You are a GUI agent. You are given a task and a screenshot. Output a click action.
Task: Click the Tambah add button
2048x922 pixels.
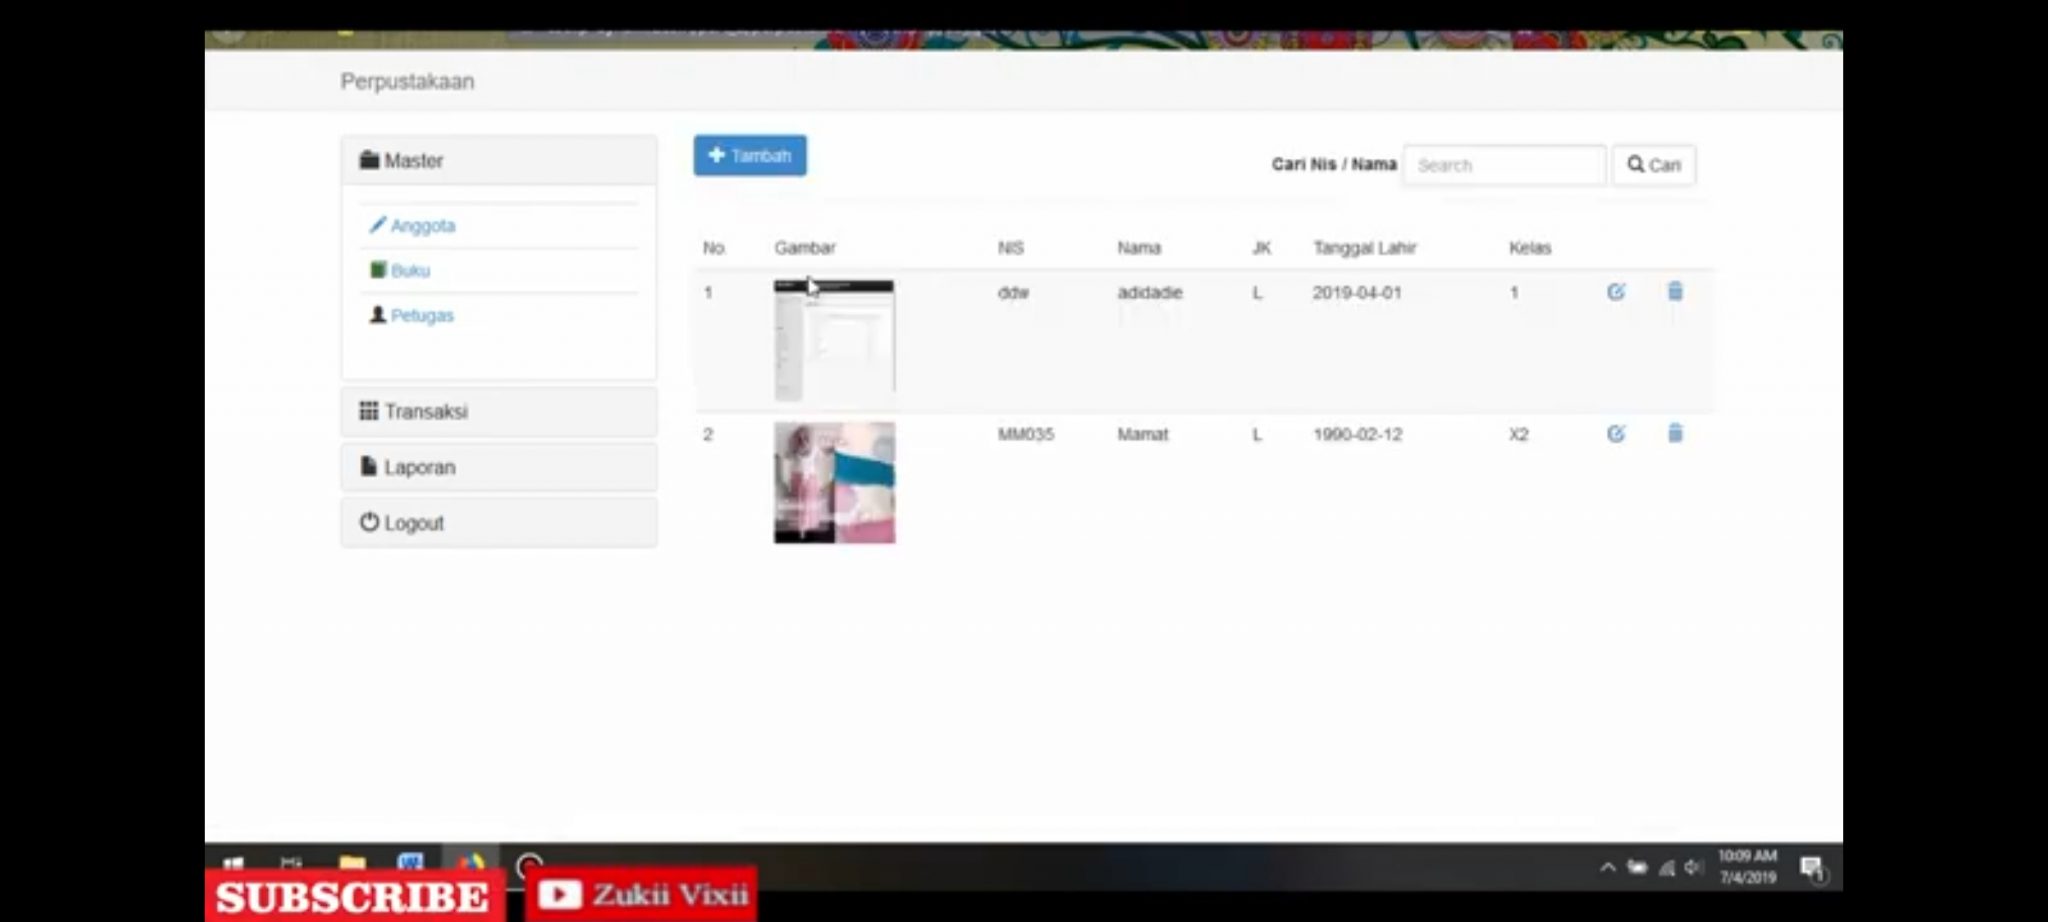pyautogui.click(x=750, y=156)
